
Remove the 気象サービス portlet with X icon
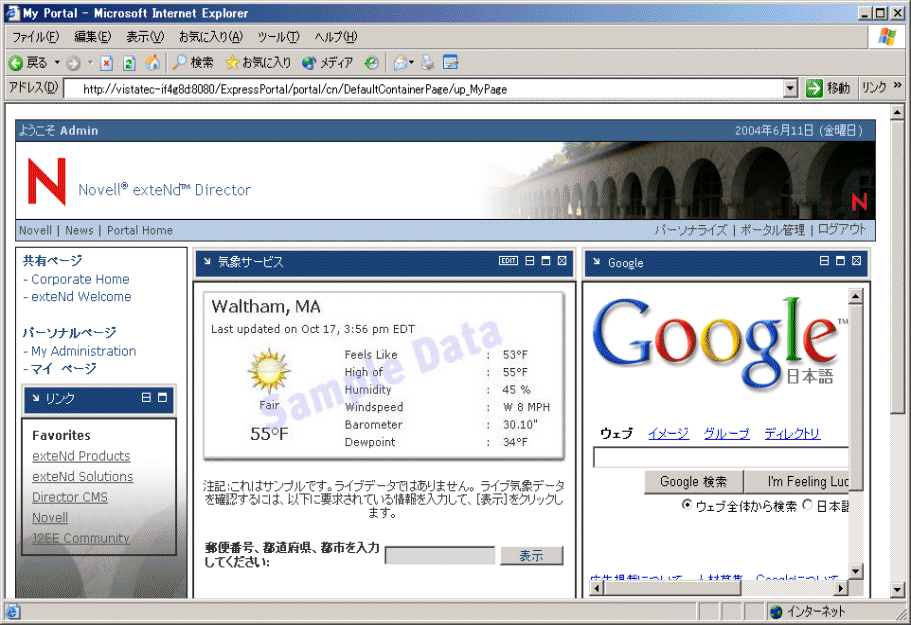pos(562,261)
